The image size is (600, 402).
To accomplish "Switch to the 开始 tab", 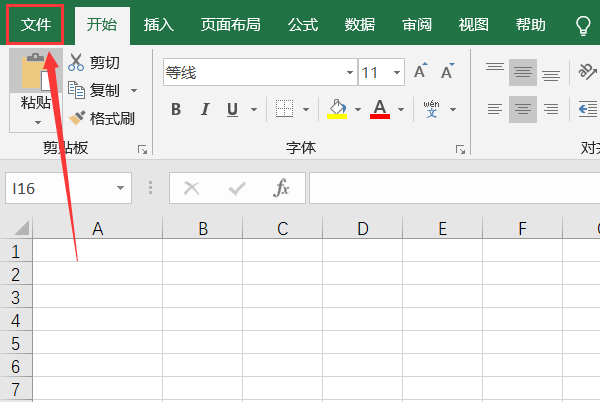I will 102,25.
